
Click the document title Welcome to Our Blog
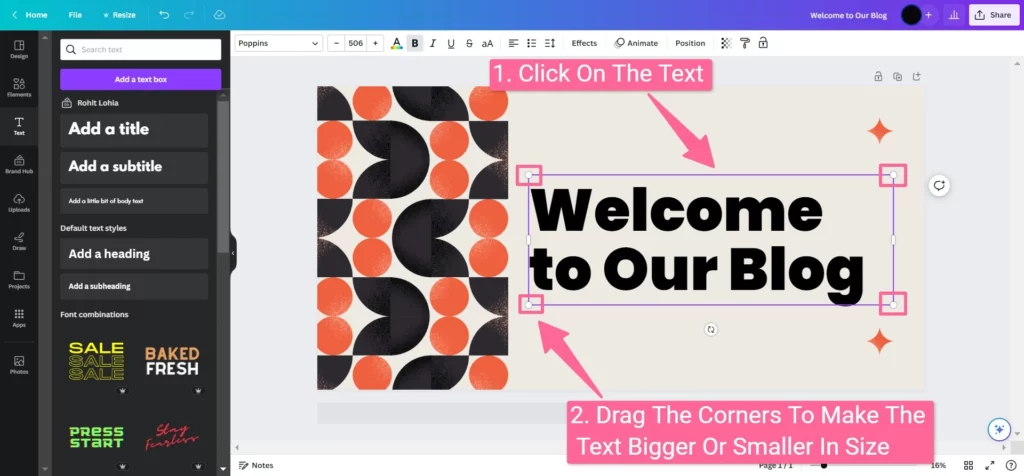[848, 15]
